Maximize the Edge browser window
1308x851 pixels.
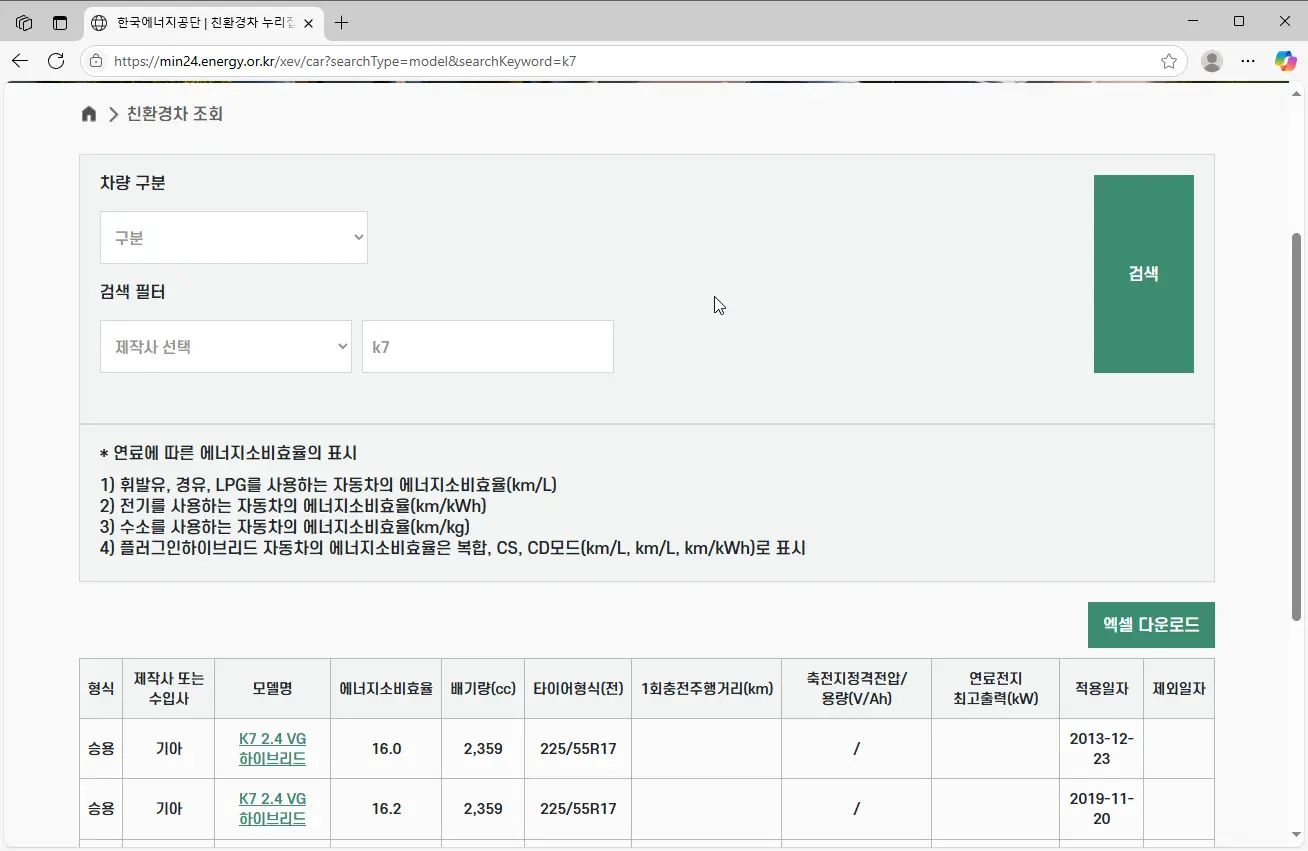point(1239,21)
